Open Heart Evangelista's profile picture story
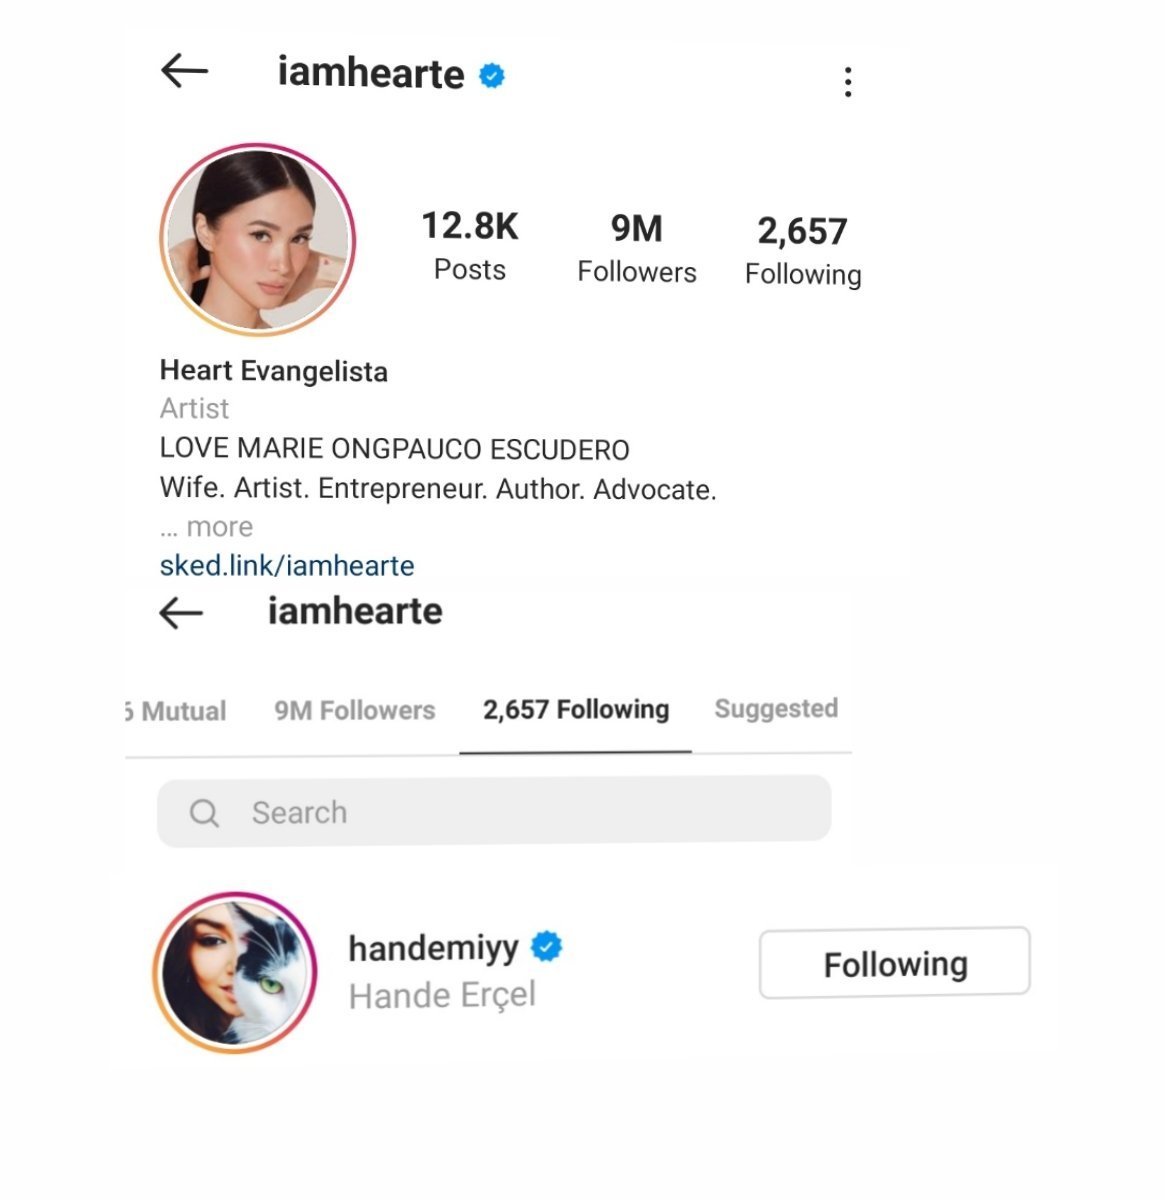1165x1200 pixels. point(258,239)
